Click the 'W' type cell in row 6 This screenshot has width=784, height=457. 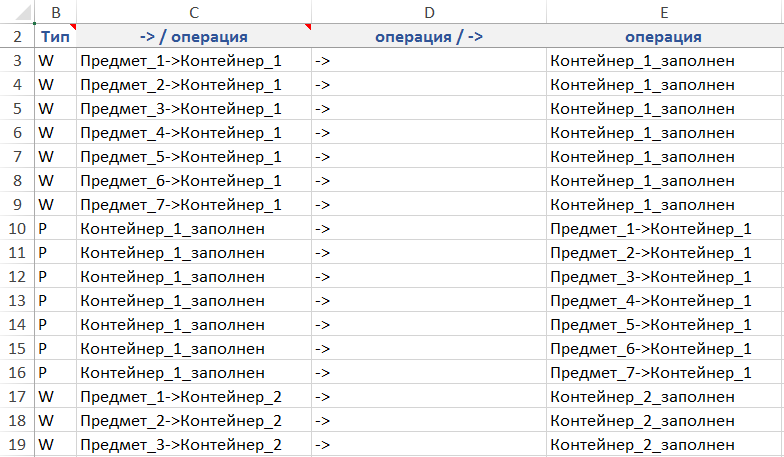tap(55, 132)
